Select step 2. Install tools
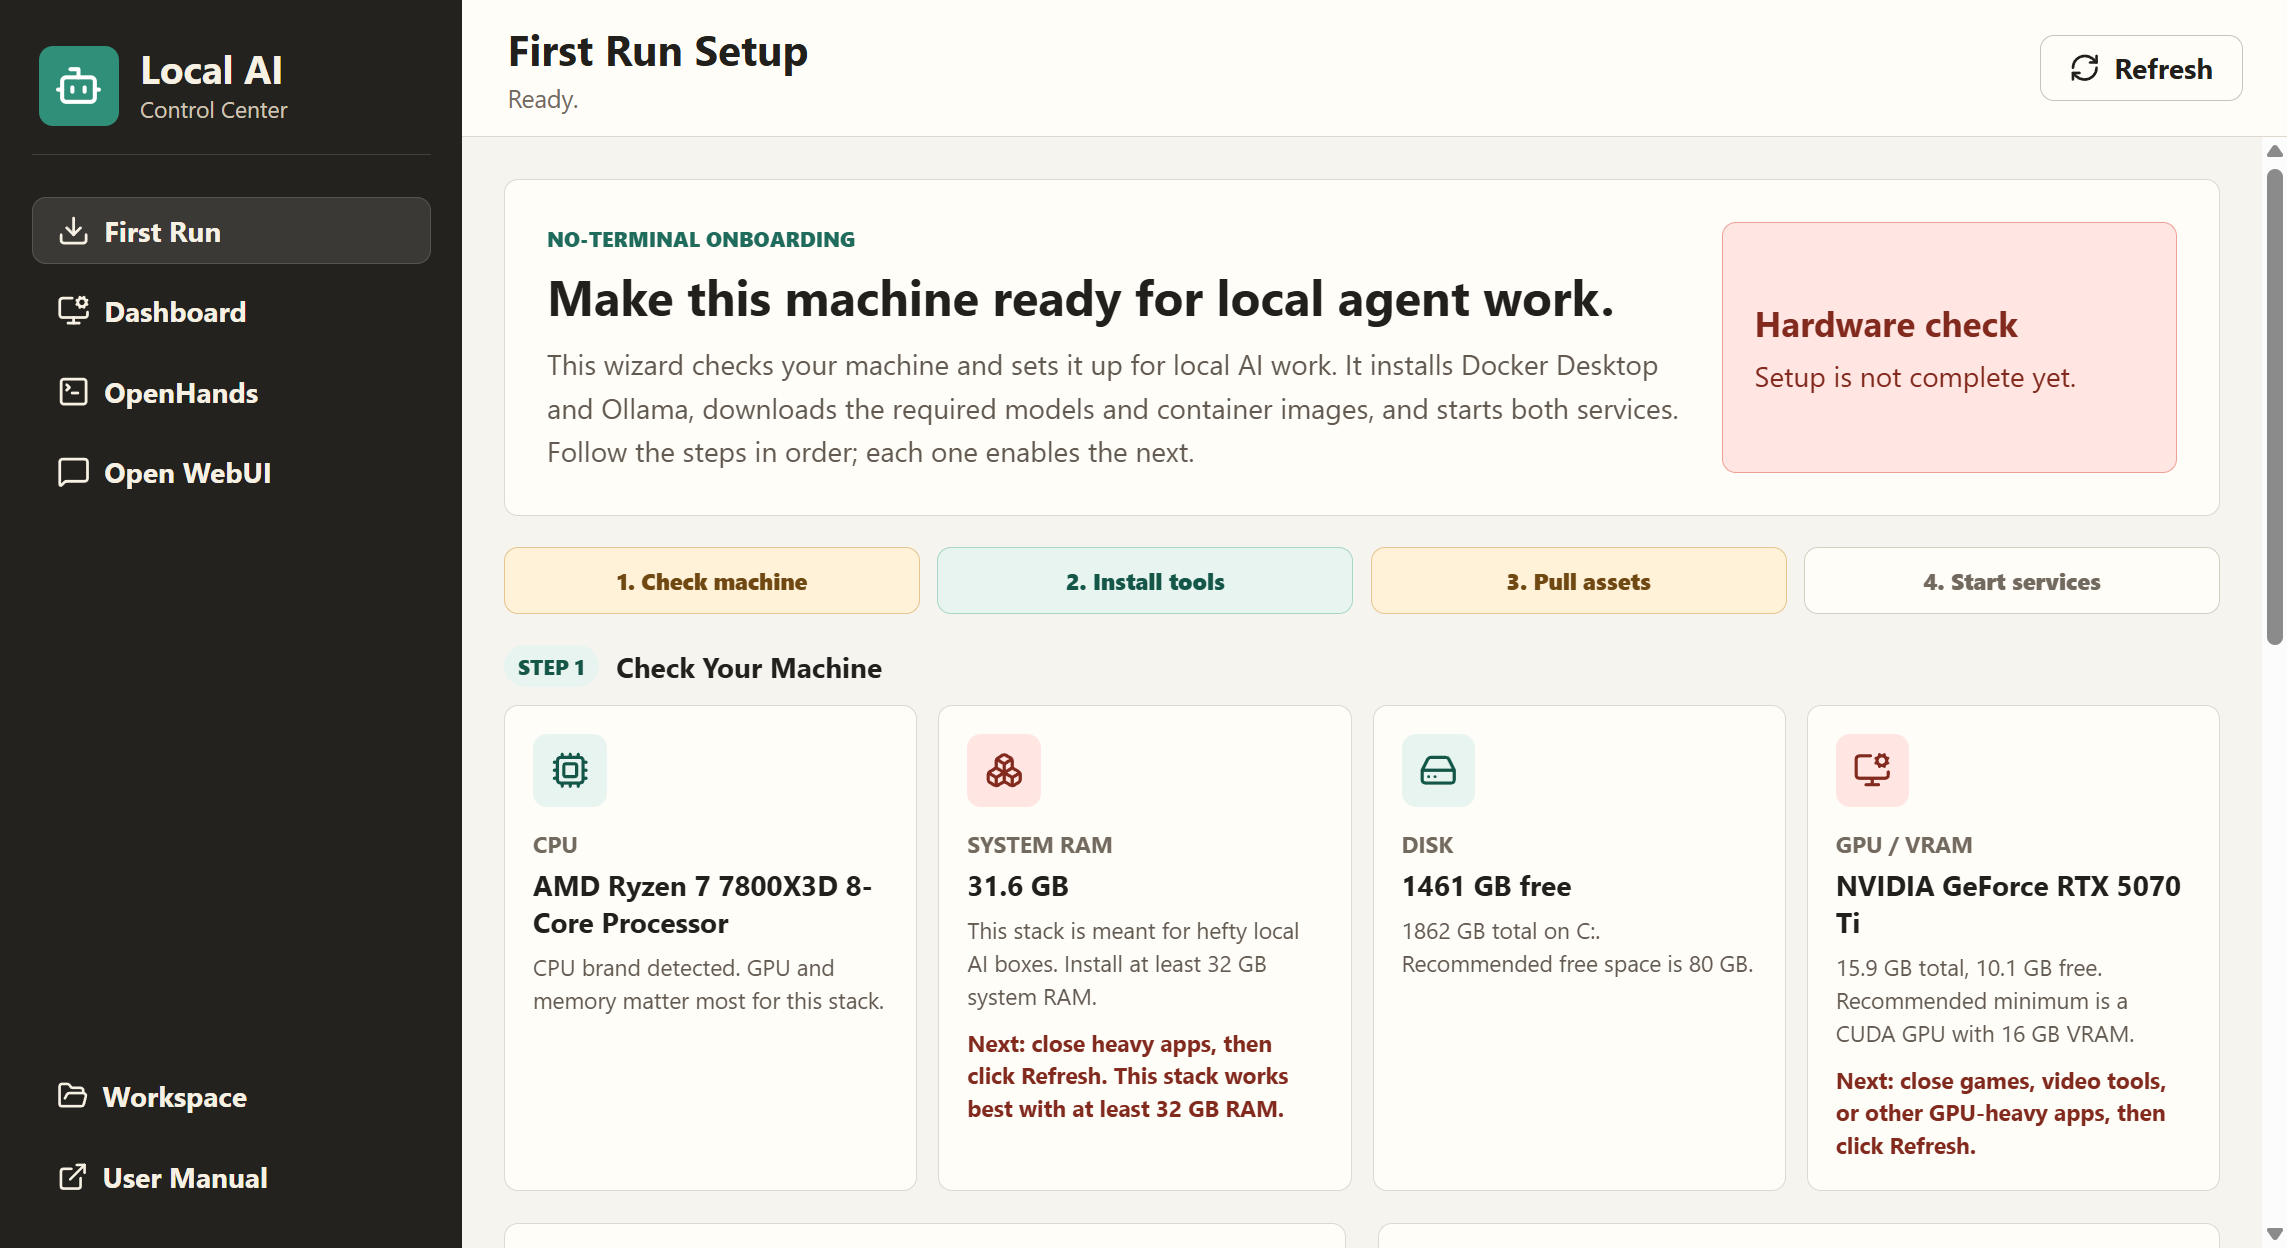 click(1145, 581)
